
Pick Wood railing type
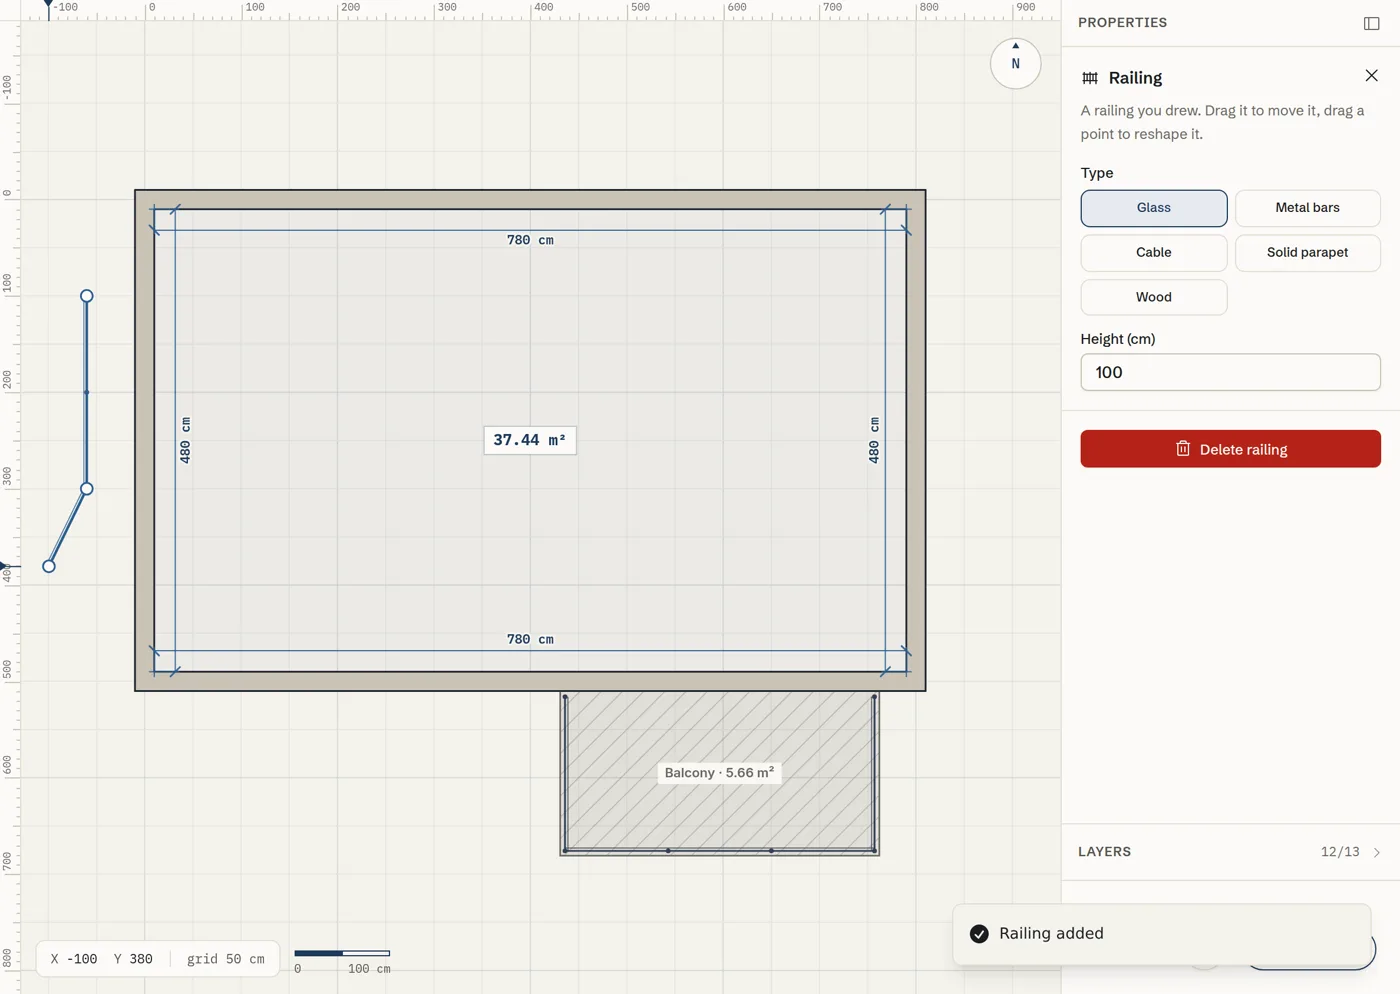click(x=1153, y=298)
